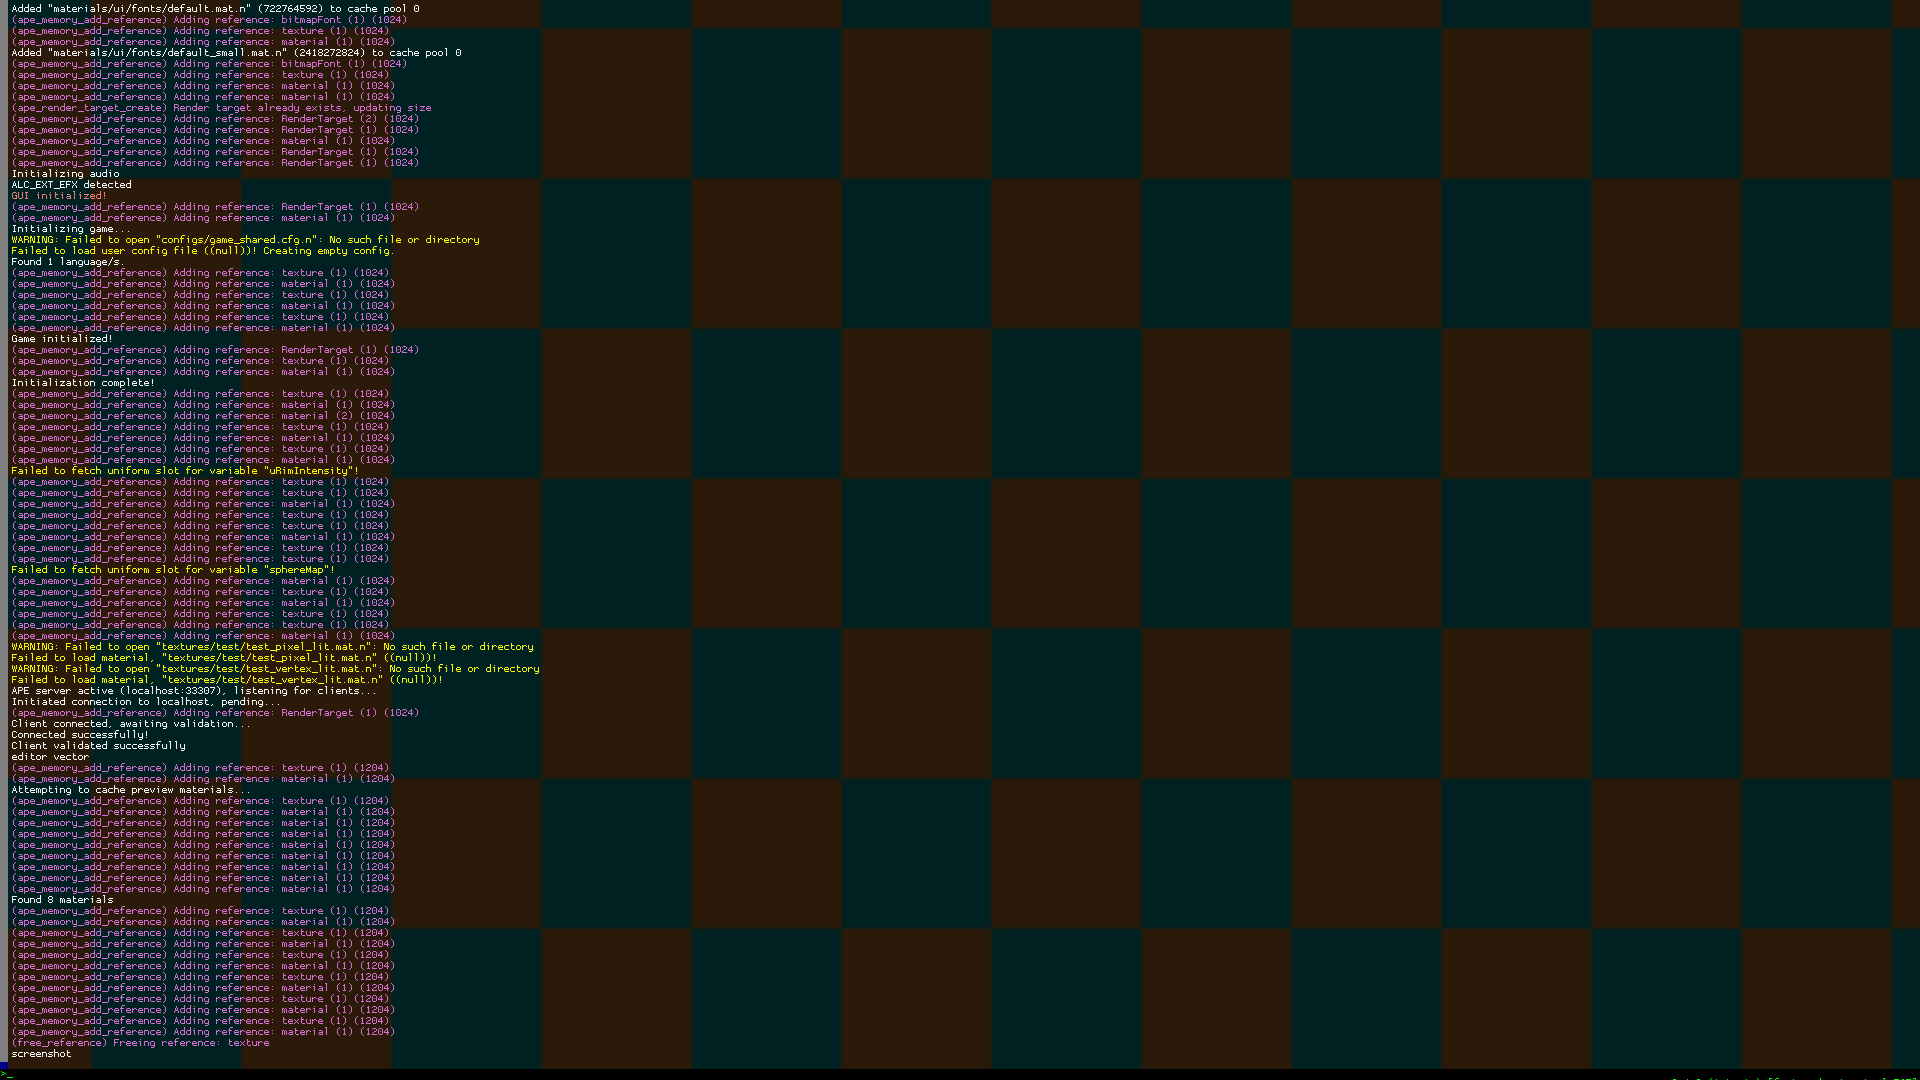Select the 'Client validated successfully' log line
Image resolution: width=1920 pixels, height=1080 pixels.
[x=98, y=746]
